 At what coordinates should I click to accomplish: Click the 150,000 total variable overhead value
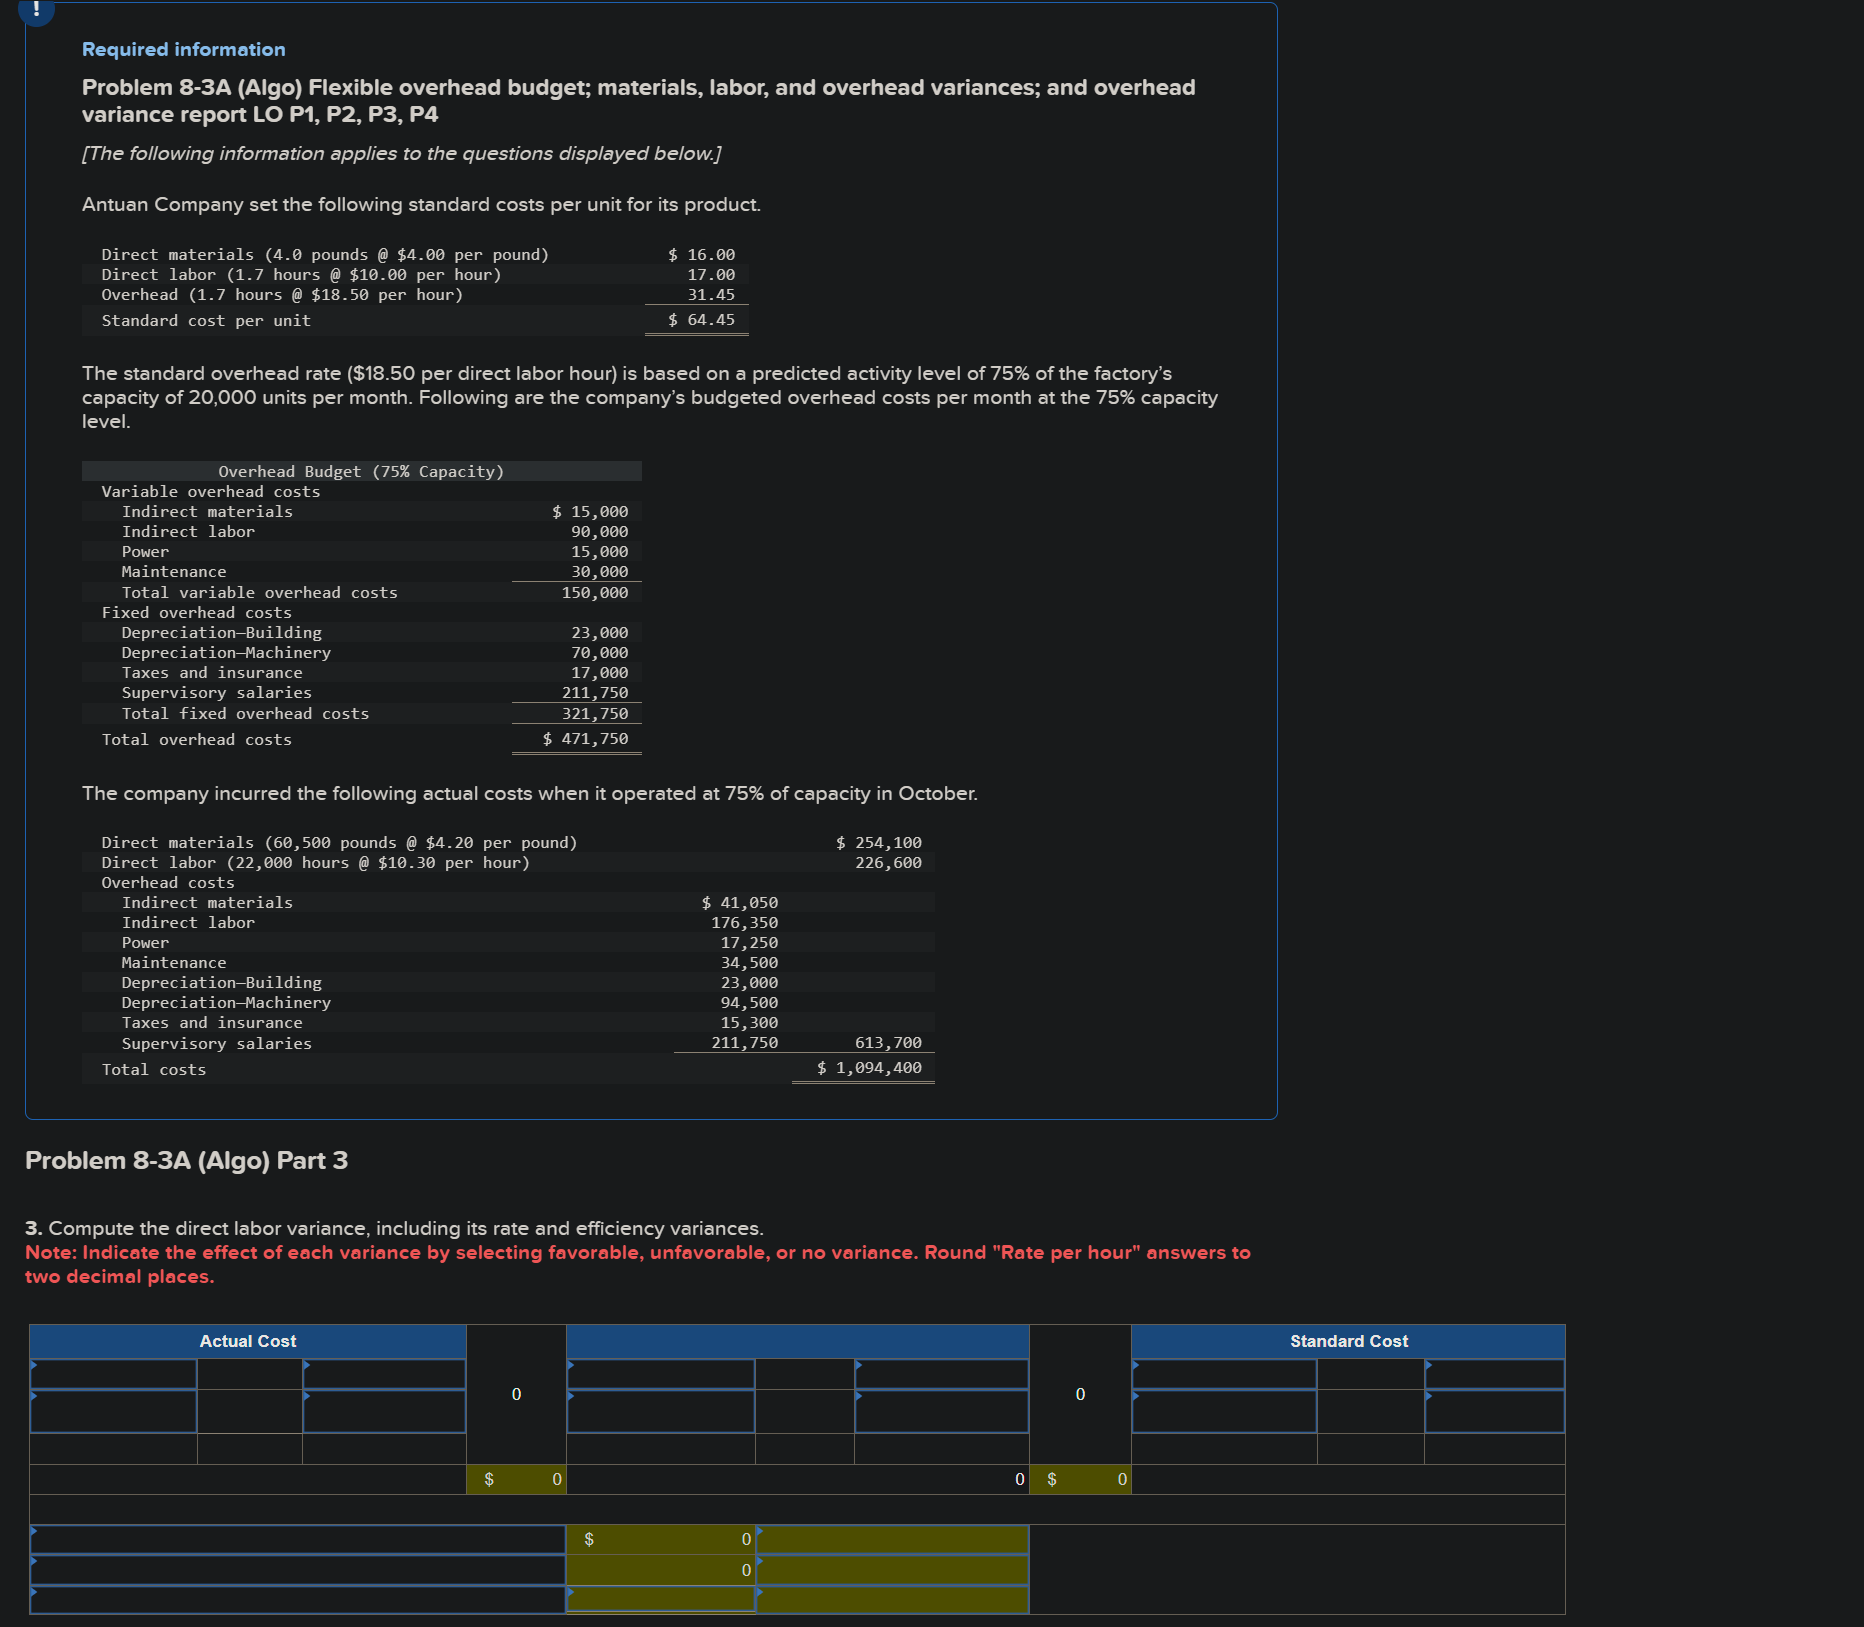[594, 593]
